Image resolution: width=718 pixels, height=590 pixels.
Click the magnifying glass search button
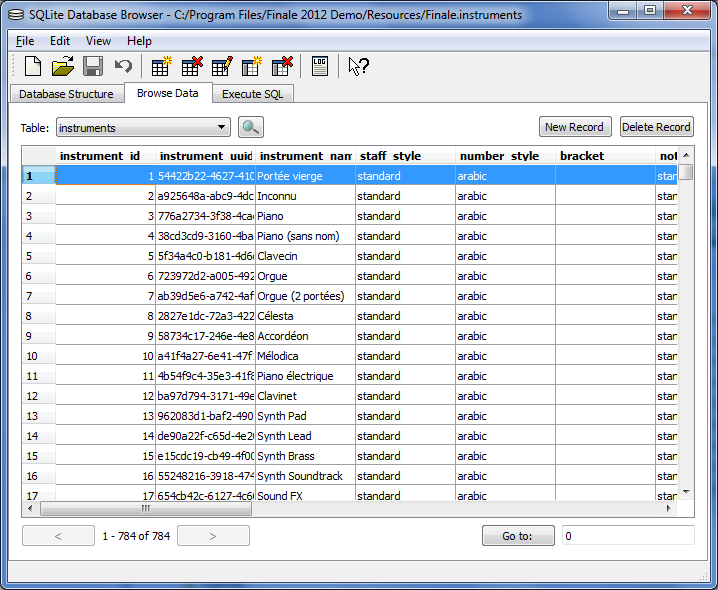coord(250,127)
